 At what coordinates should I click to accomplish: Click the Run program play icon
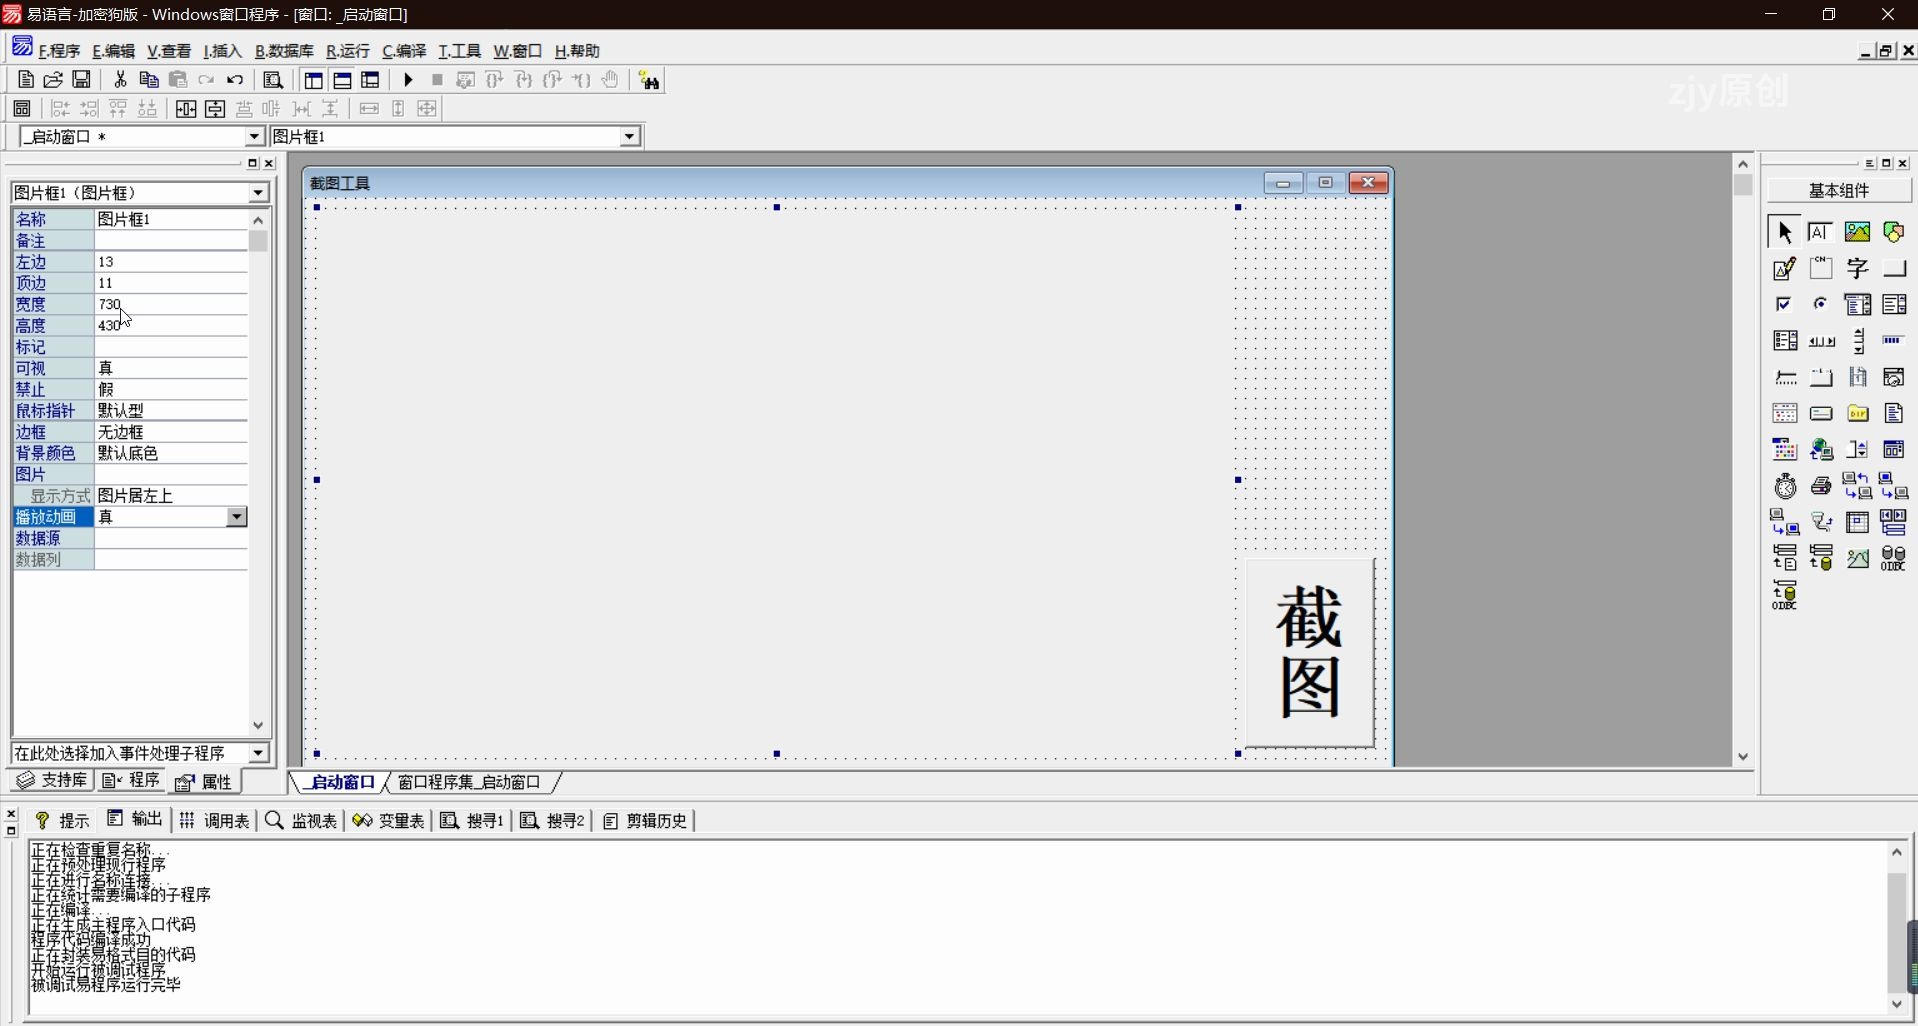(x=408, y=80)
